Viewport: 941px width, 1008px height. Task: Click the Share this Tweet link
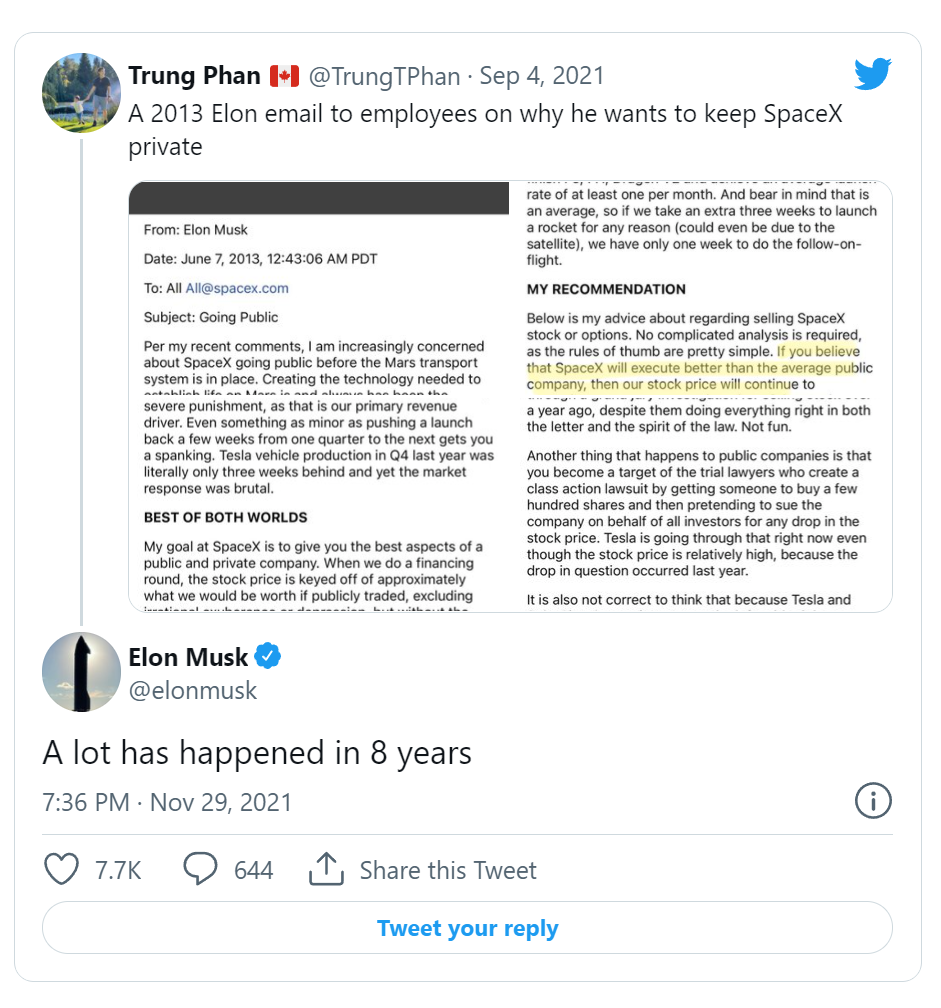point(448,870)
